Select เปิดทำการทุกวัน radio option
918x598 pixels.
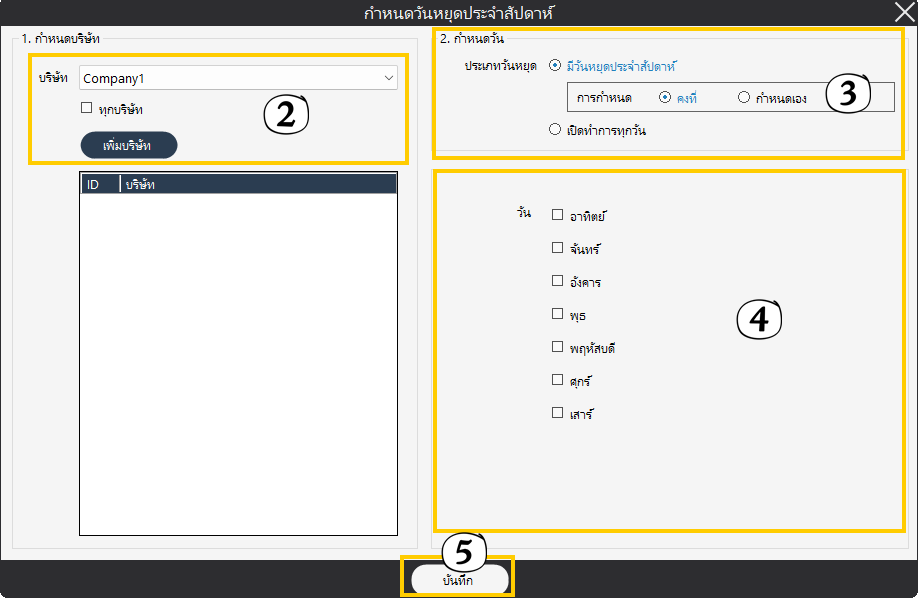click(556, 129)
